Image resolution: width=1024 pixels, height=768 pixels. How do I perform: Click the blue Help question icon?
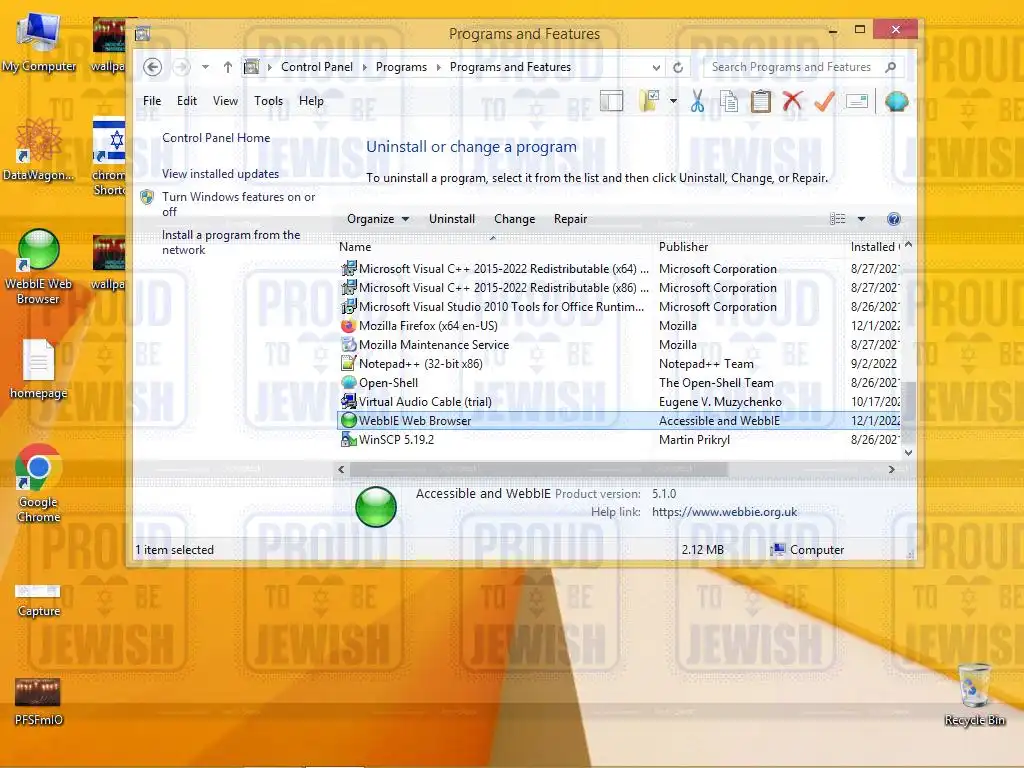tap(894, 219)
